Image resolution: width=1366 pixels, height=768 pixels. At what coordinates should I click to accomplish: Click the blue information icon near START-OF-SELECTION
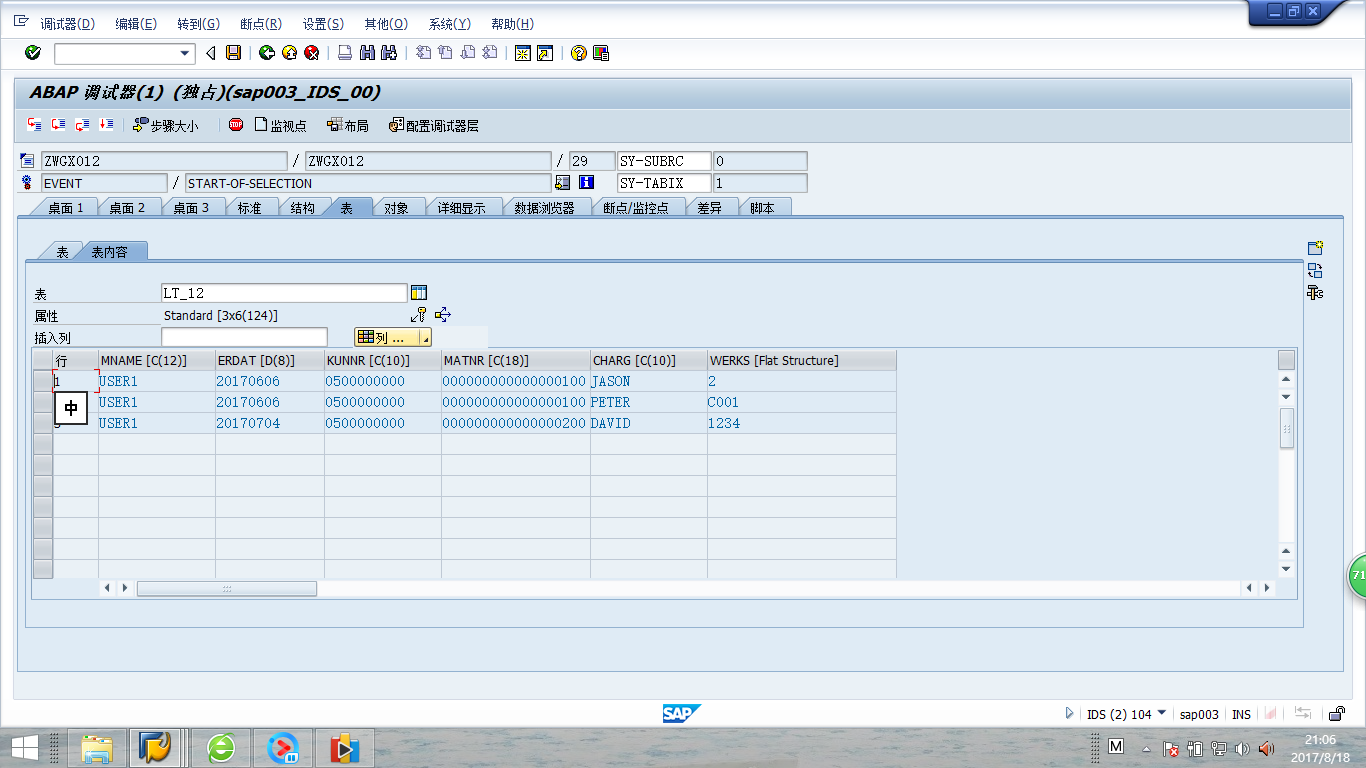click(x=587, y=183)
